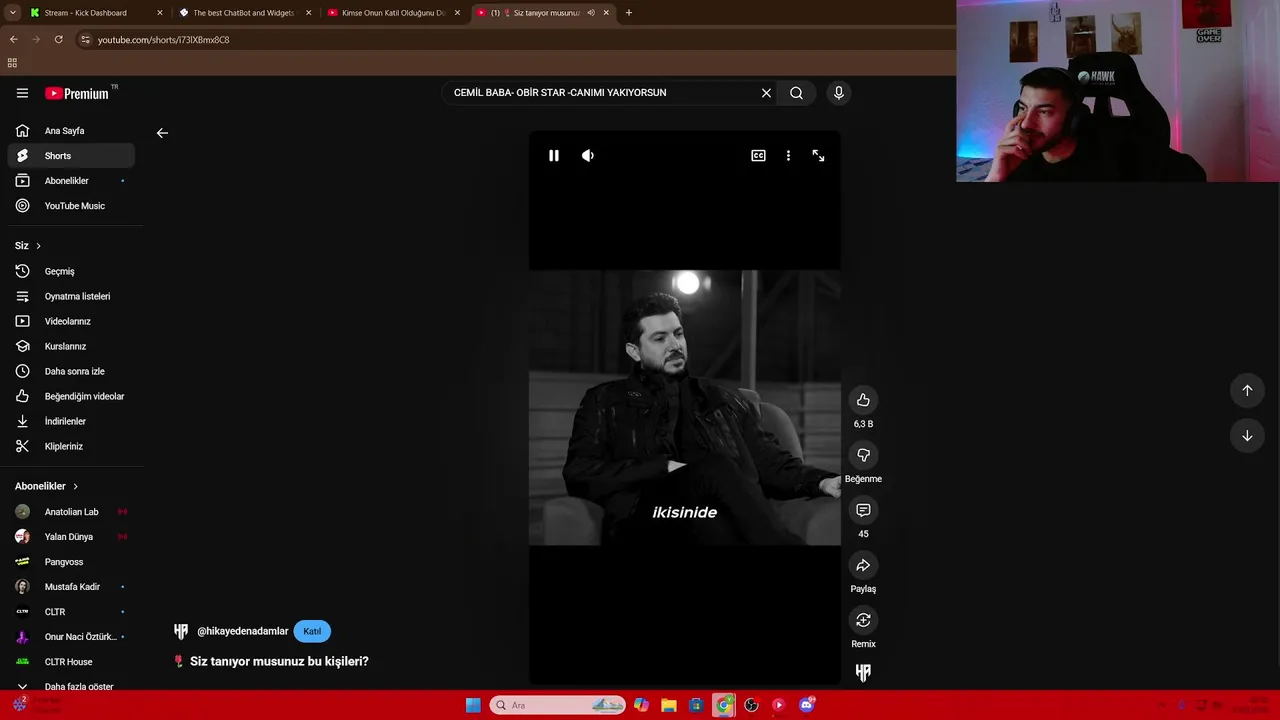
Task: Go to previous Short with up arrow
Action: click(1247, 390)
